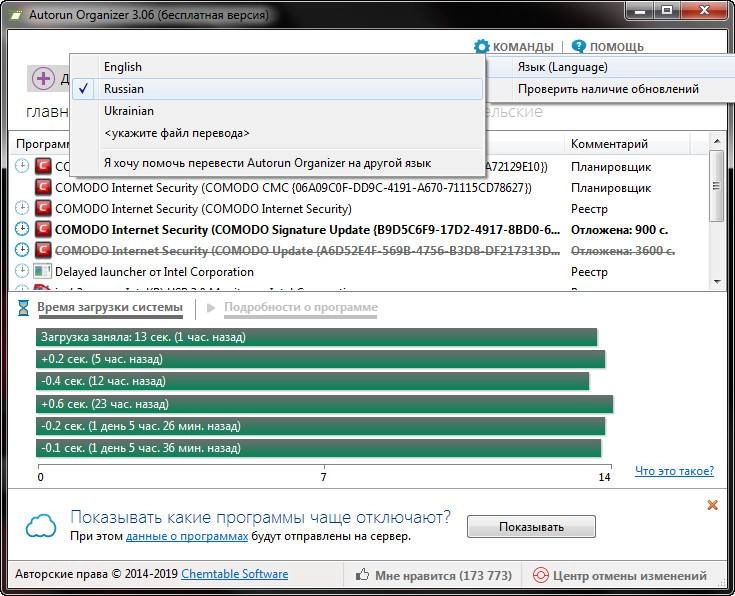Click the Autorun Organizer title bar app icon

pos(15,15)
